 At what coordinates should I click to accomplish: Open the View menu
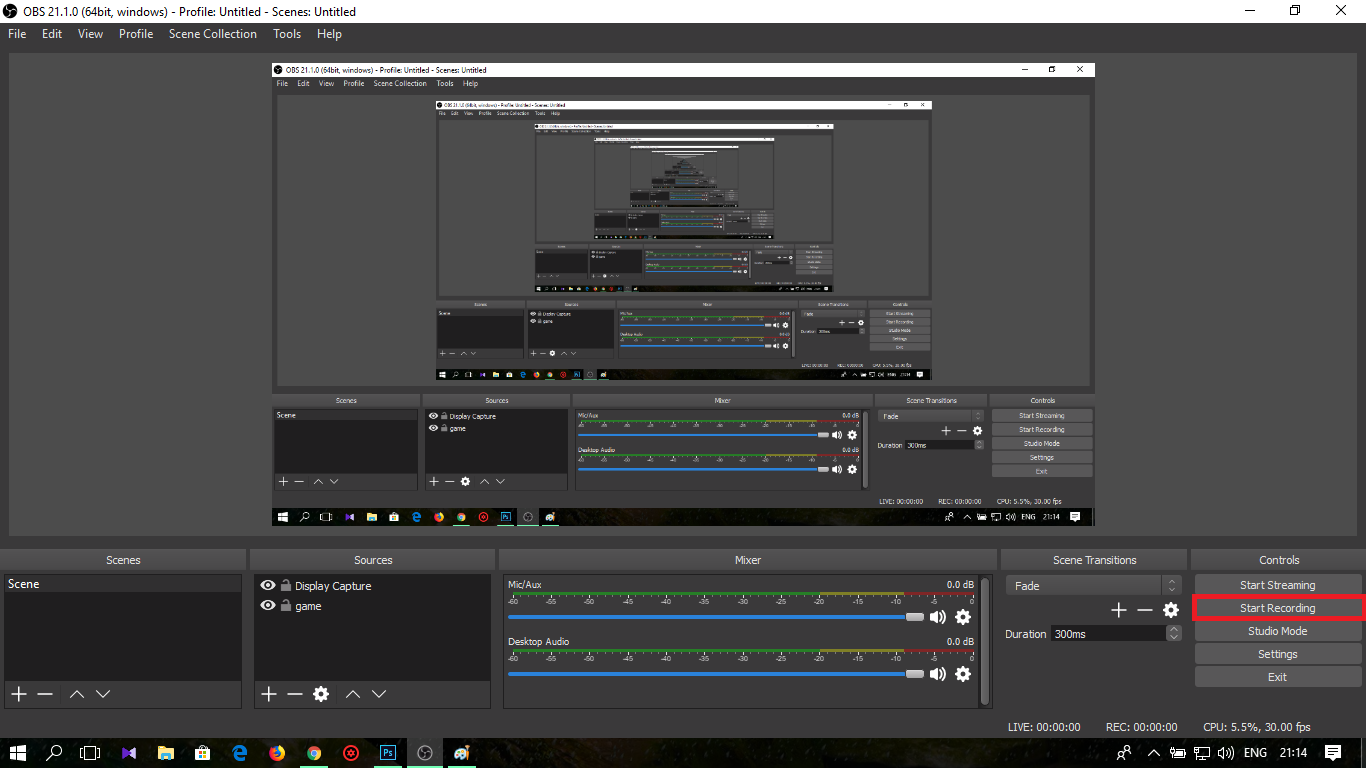(91, 34)
